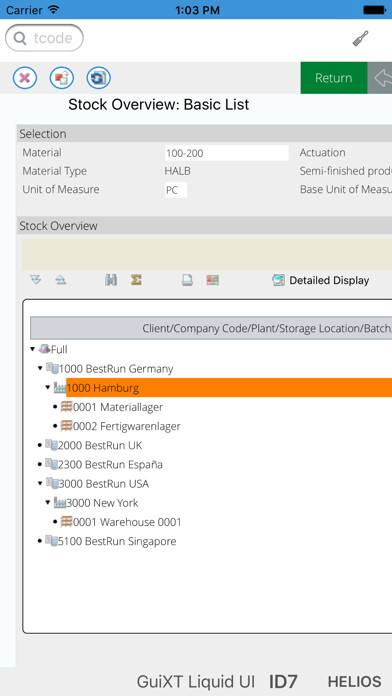Tap the Wi-Fi status icon
The width and height of the screenshot is (392, 696).
click(54, 10)
